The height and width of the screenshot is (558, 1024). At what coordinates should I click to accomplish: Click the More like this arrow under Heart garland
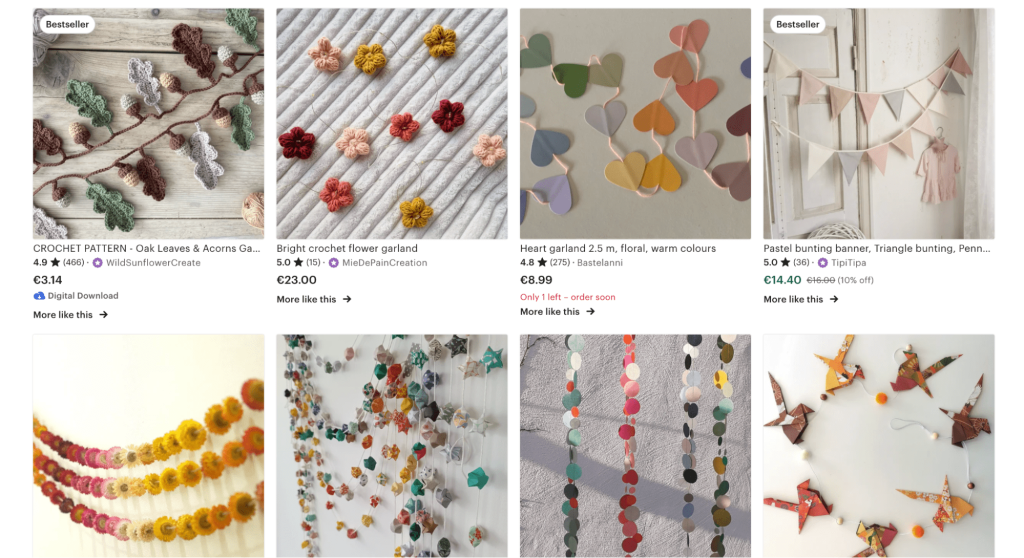tap(591, 312)
